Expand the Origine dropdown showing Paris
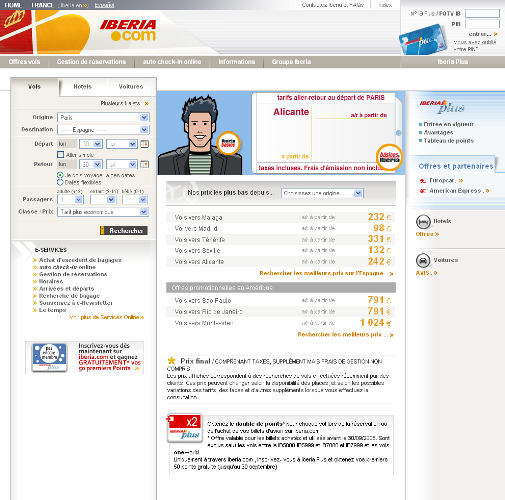 (x=103, y=117)
